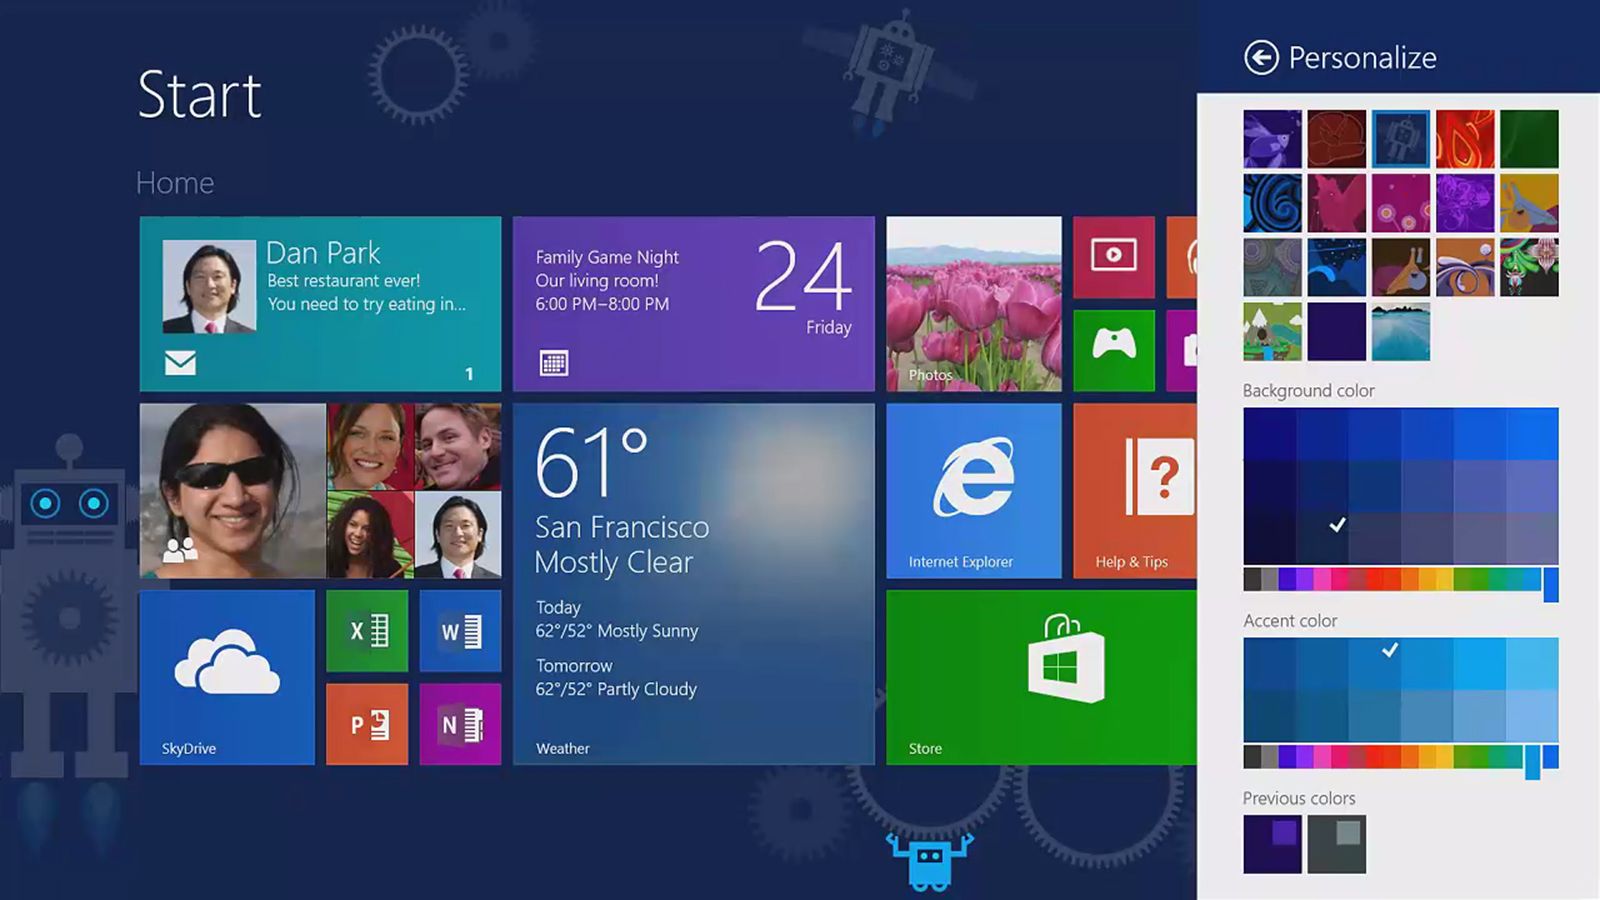Open the PowerPoint tile
This screenshot has width=1600, height=900.
pyautogui.click(x=367, y=726)
